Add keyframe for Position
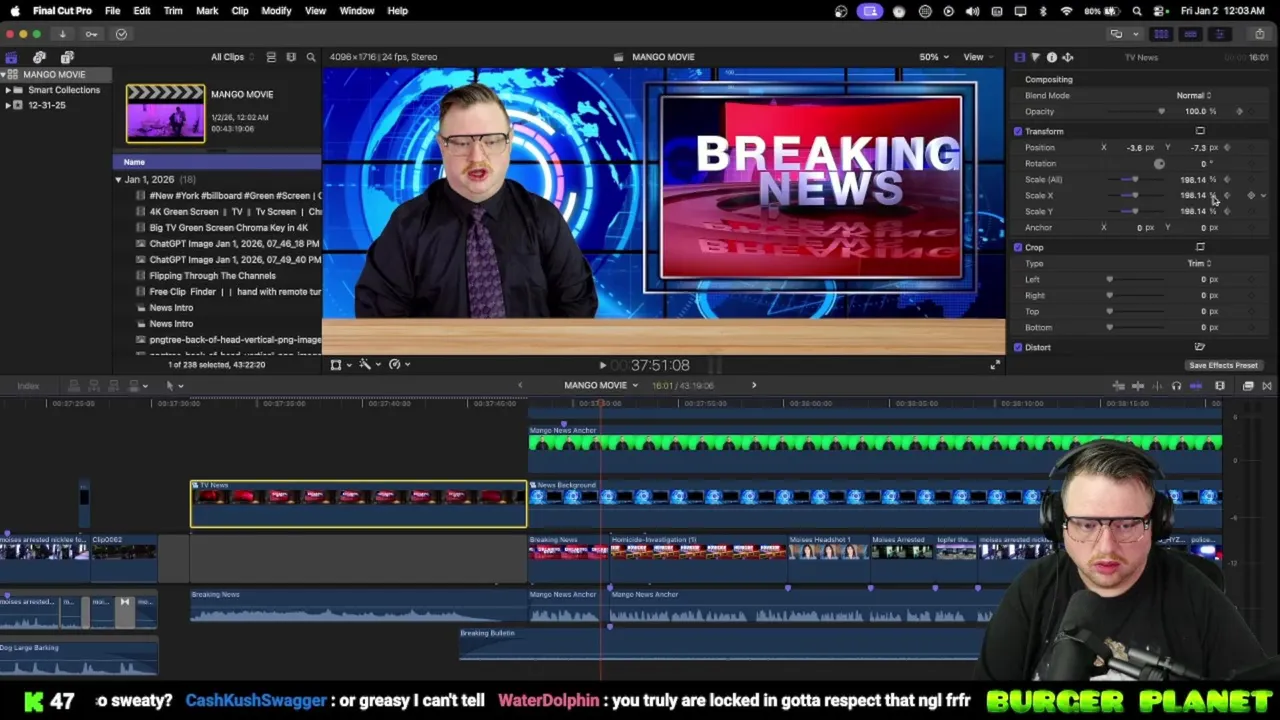 (x=1227, y=147)
